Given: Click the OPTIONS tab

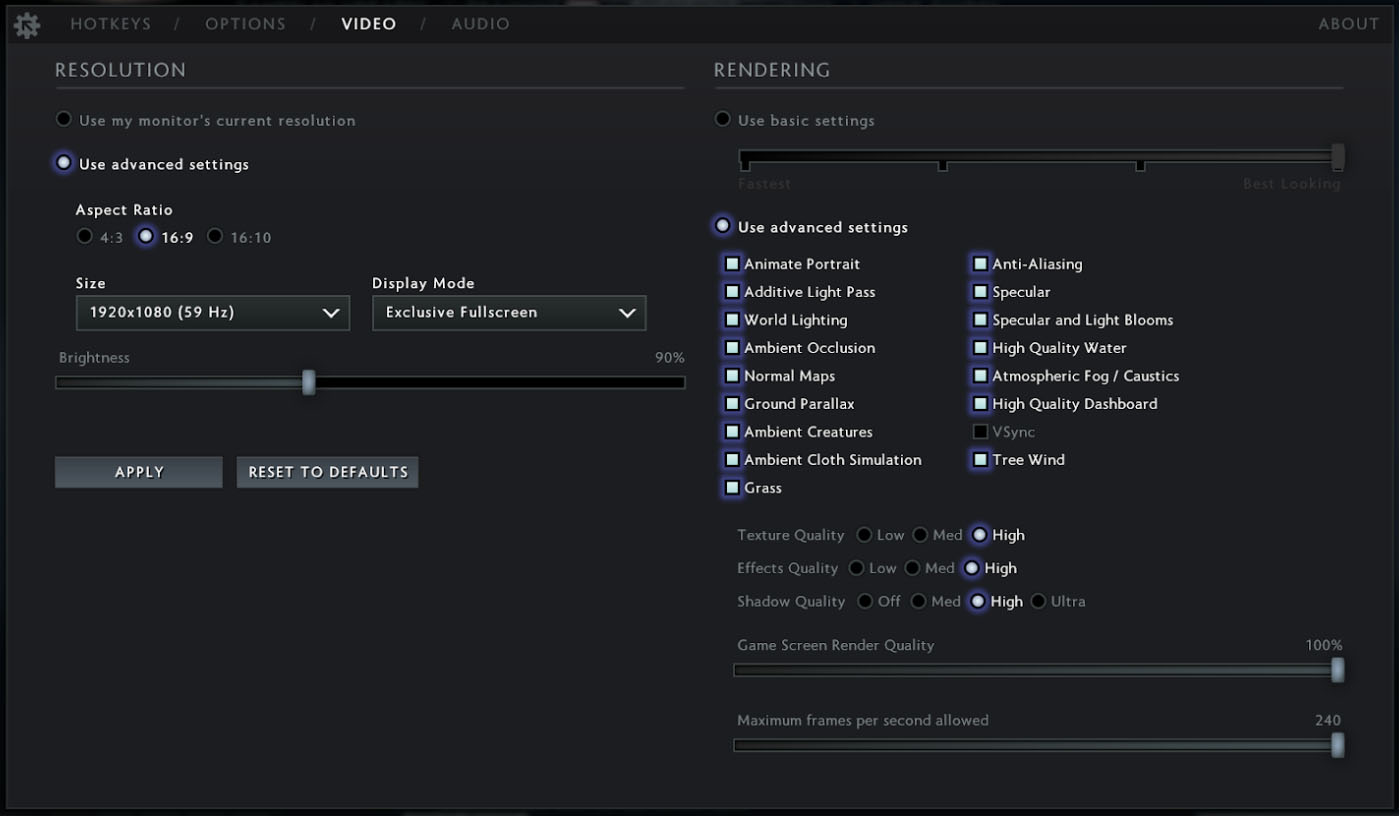Looking at the screenshot, I should [x=245, y=23].
